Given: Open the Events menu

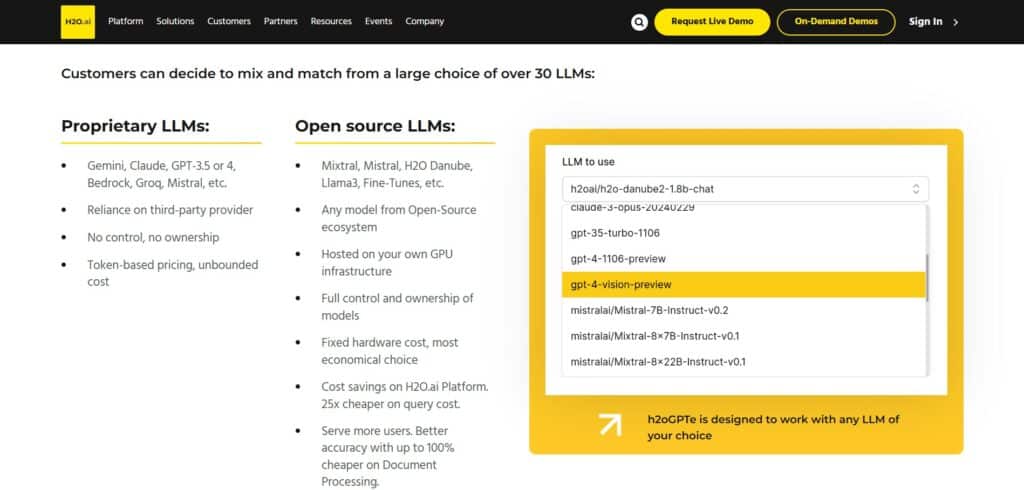Looking at the screenshot, I should pyautogui.click(x=378, y=22).
